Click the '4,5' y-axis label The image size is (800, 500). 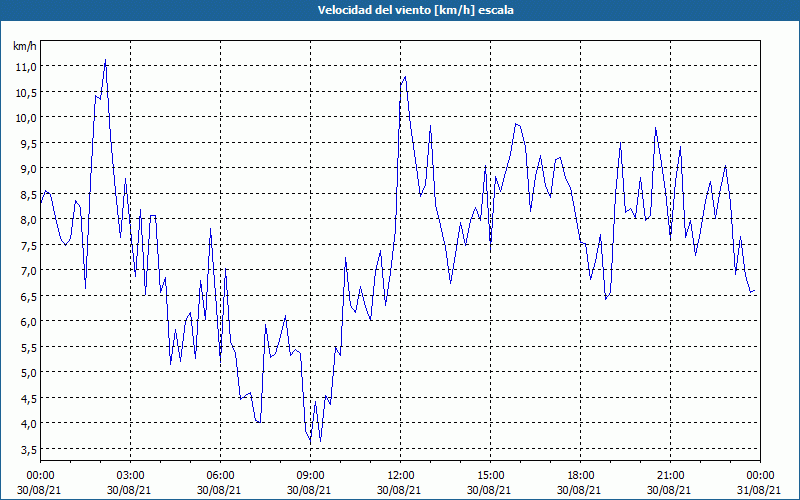click(28, 398)
